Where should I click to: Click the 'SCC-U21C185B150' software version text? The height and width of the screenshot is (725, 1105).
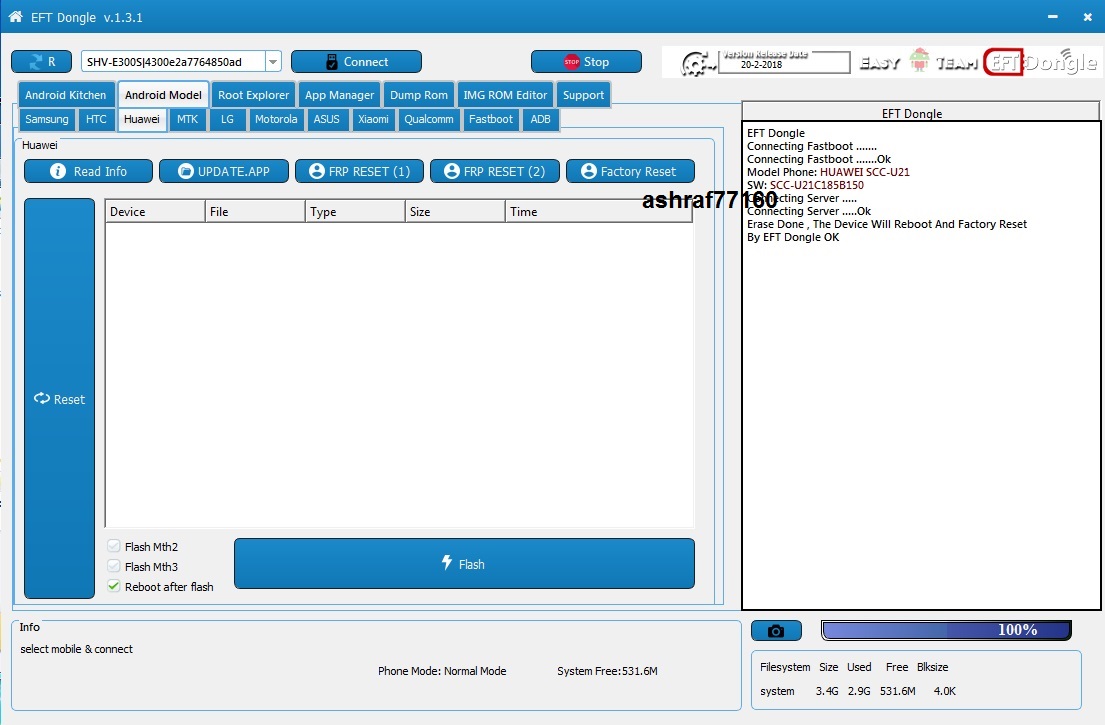pyautogui.click(x=817, y=185)
